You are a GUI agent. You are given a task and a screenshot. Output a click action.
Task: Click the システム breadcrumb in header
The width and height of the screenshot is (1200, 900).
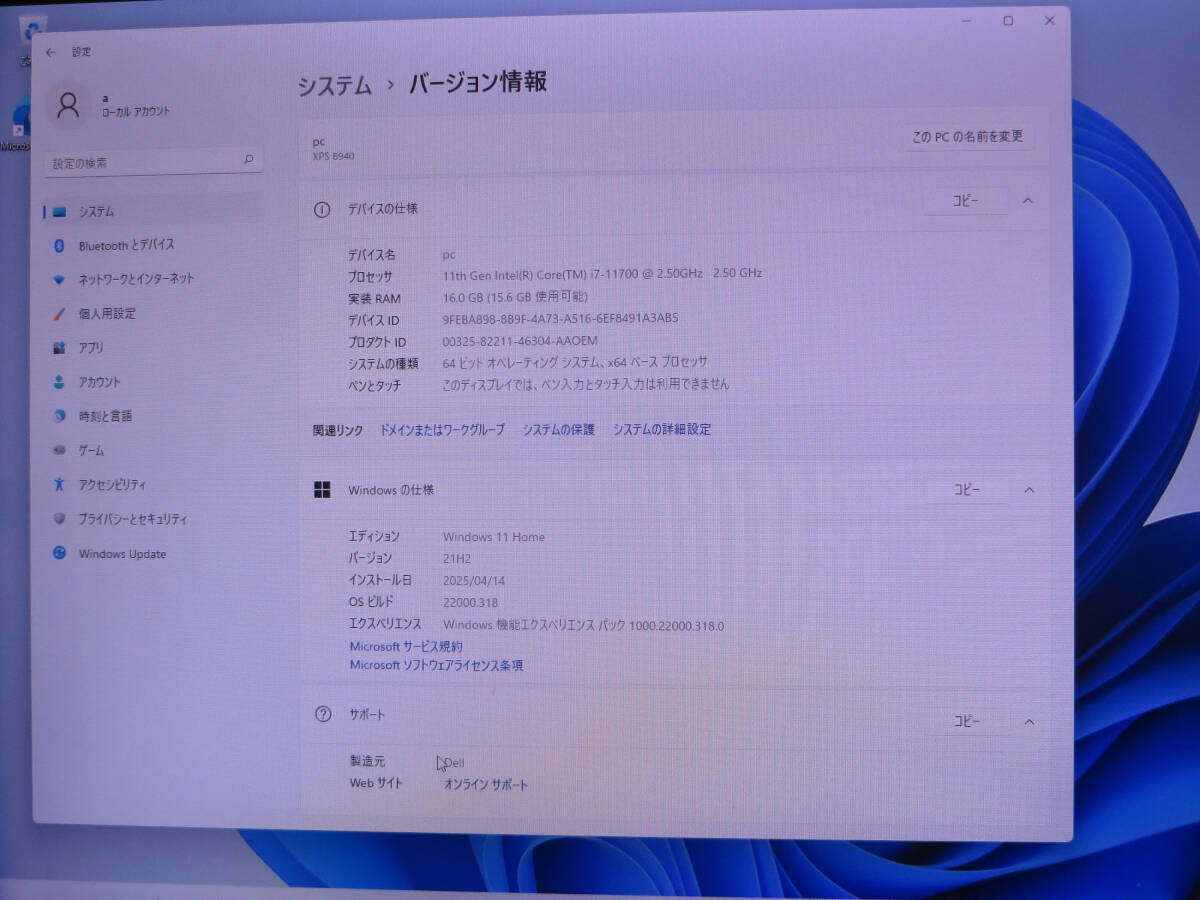pyautogui.click(x=335, y=86)
